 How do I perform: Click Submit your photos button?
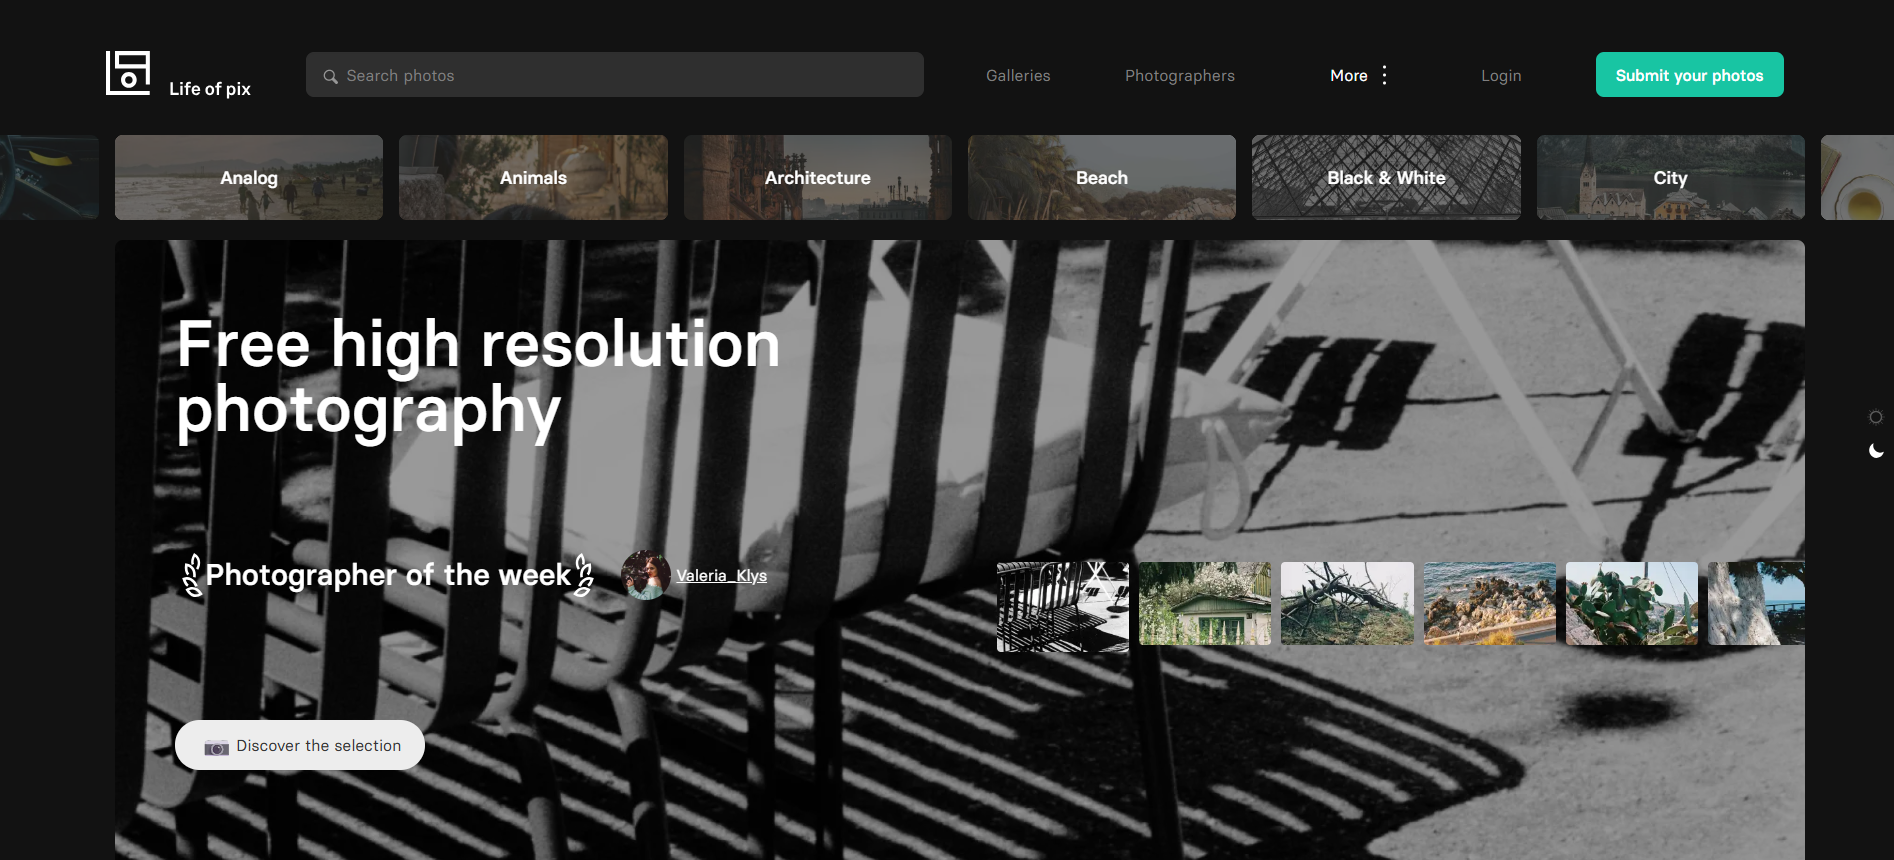point(1690,75)
